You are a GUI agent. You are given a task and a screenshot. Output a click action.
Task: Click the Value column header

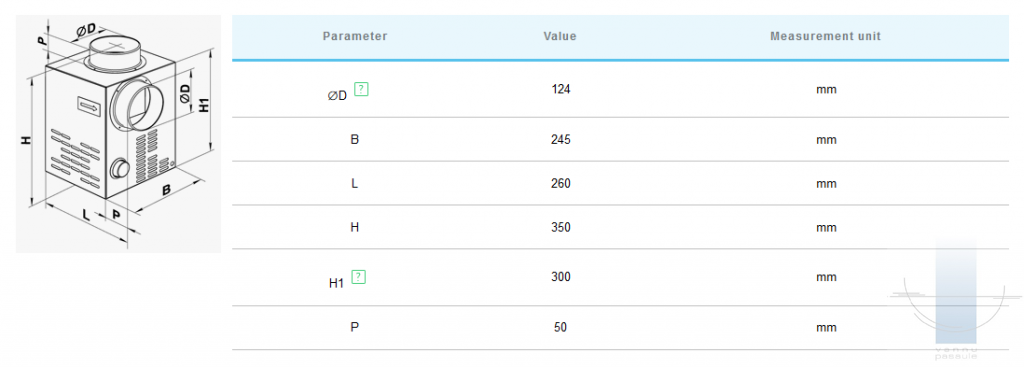560,37
